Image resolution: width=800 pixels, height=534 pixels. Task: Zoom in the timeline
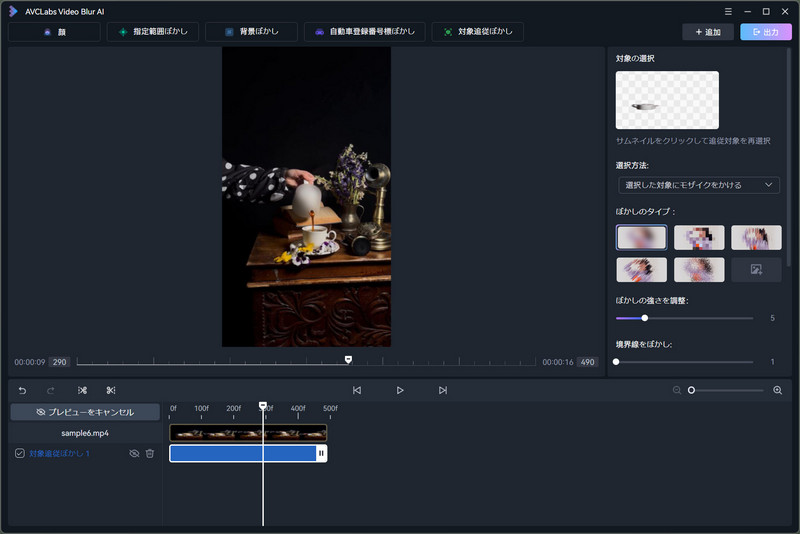click(x=778, y=390)
